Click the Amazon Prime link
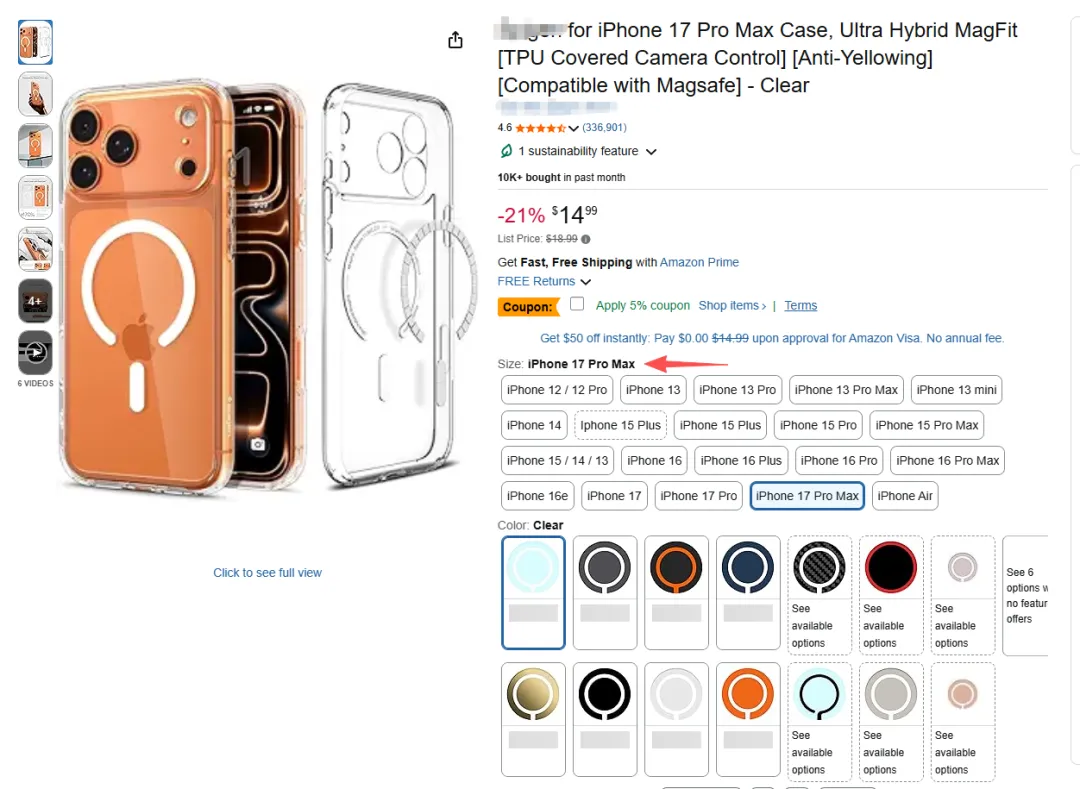Viewport: 1080px width, 789px height. tap(700, 262)
